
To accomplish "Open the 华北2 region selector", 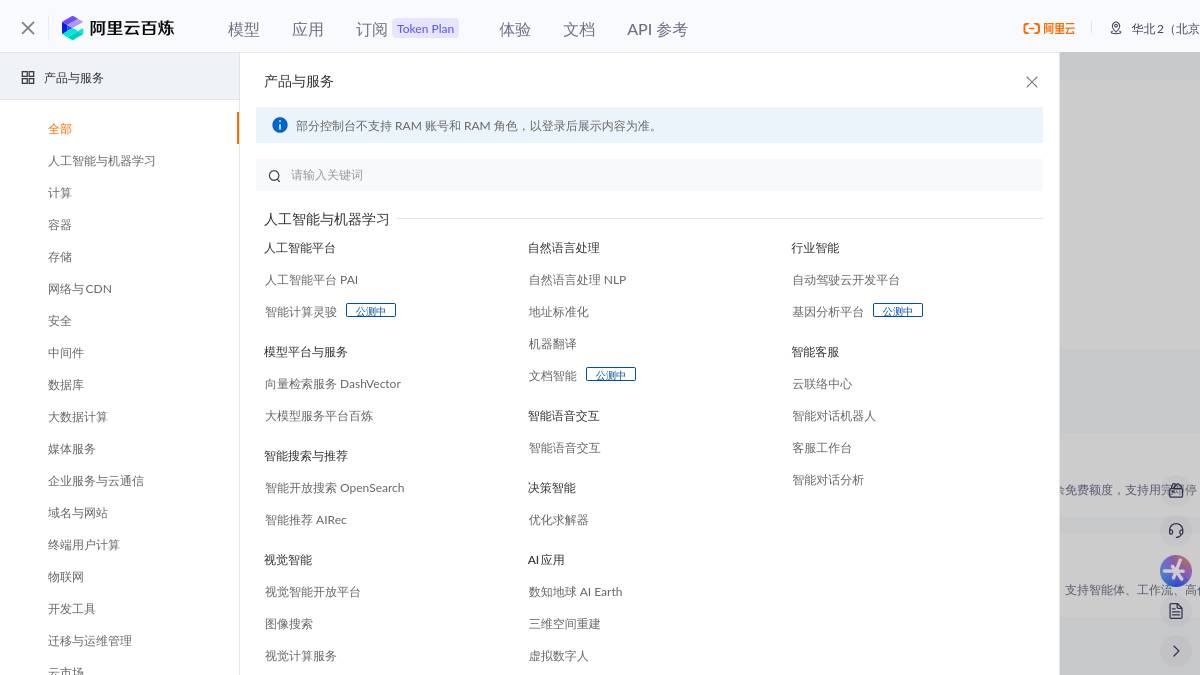I will [x=1155, y=29].
